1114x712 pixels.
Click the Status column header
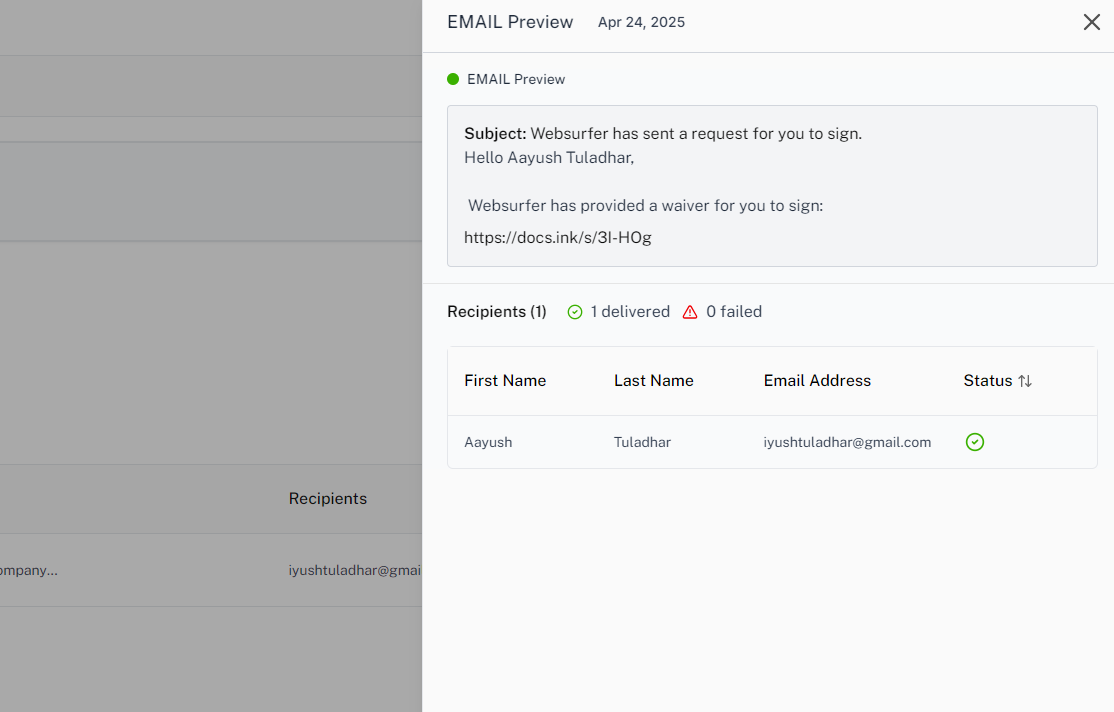tap(988, 381)
